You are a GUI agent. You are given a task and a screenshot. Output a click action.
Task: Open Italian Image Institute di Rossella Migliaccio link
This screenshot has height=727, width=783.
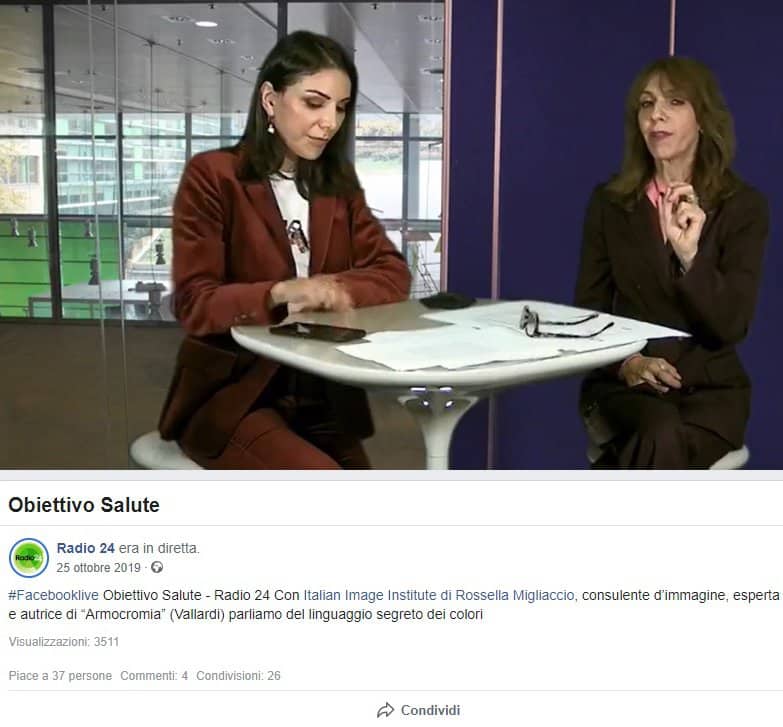pyautogui.click(x=439, y=595)
